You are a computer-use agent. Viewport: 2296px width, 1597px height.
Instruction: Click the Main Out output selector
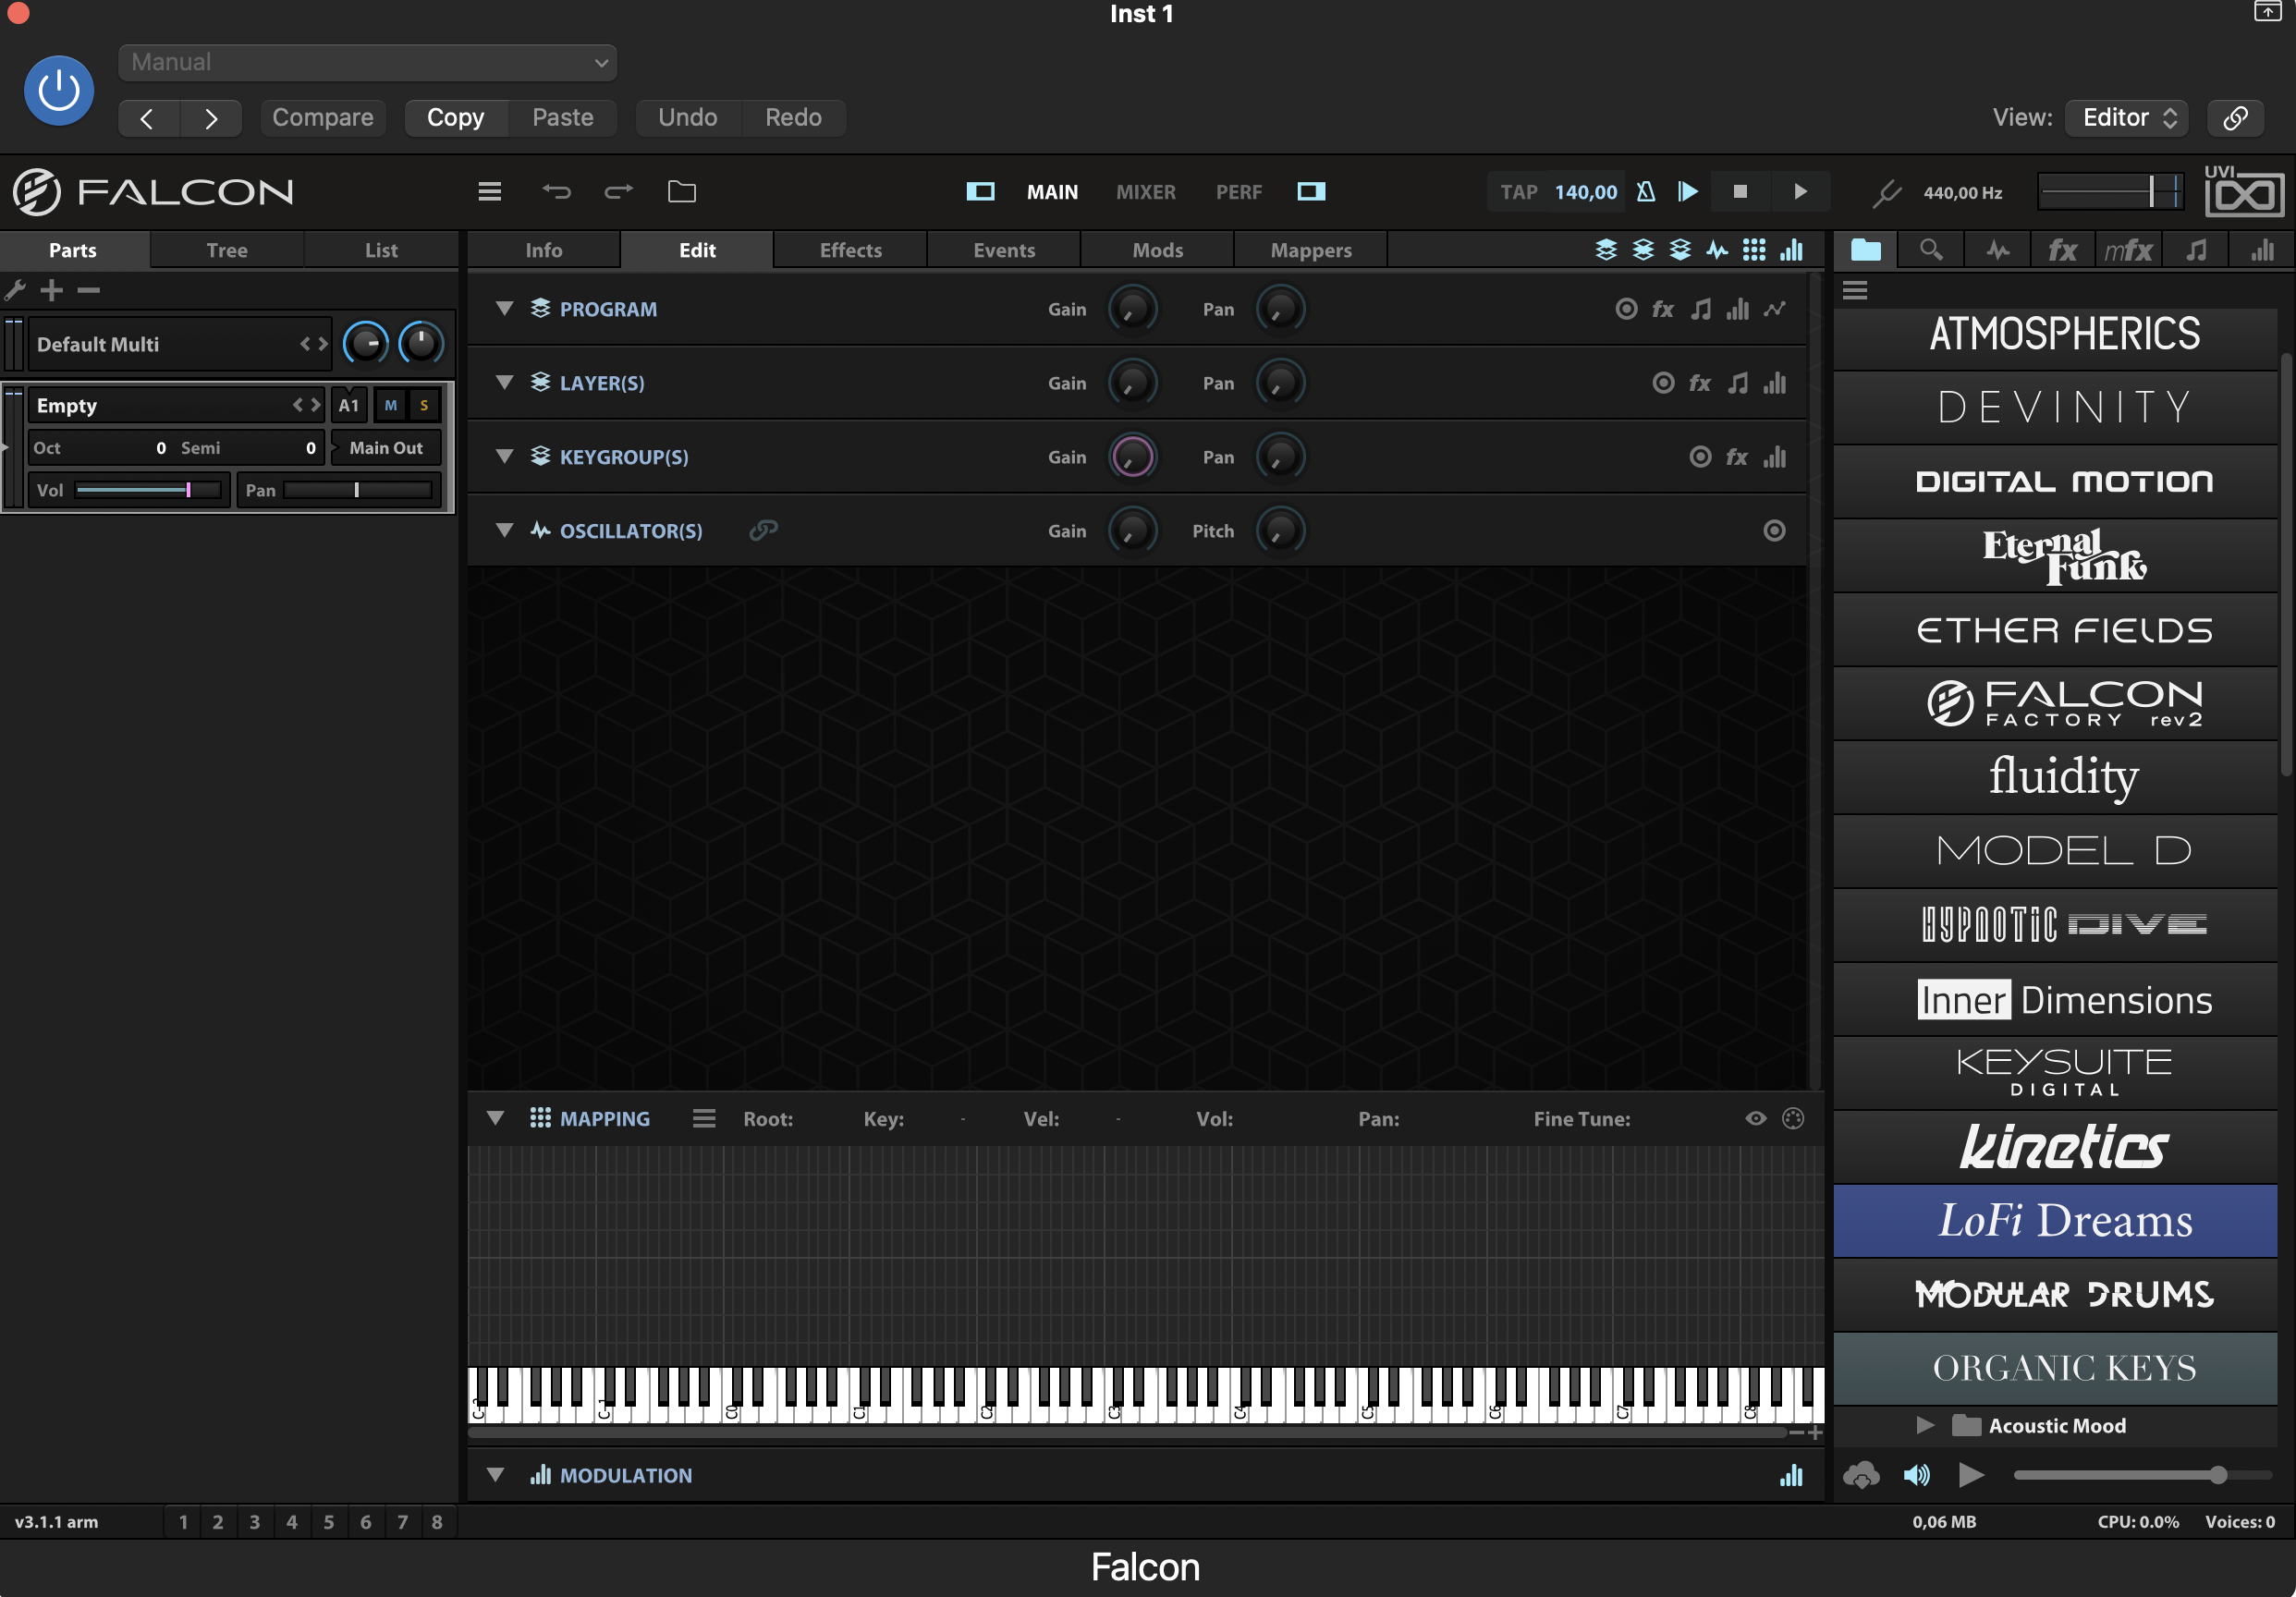click(x=386, y=448)
